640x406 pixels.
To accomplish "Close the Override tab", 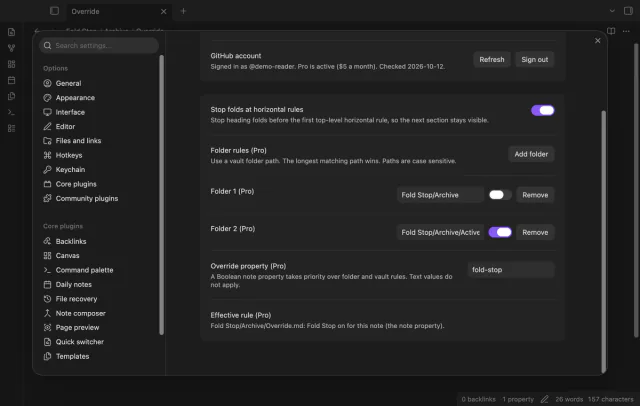I will click(163, 11).
